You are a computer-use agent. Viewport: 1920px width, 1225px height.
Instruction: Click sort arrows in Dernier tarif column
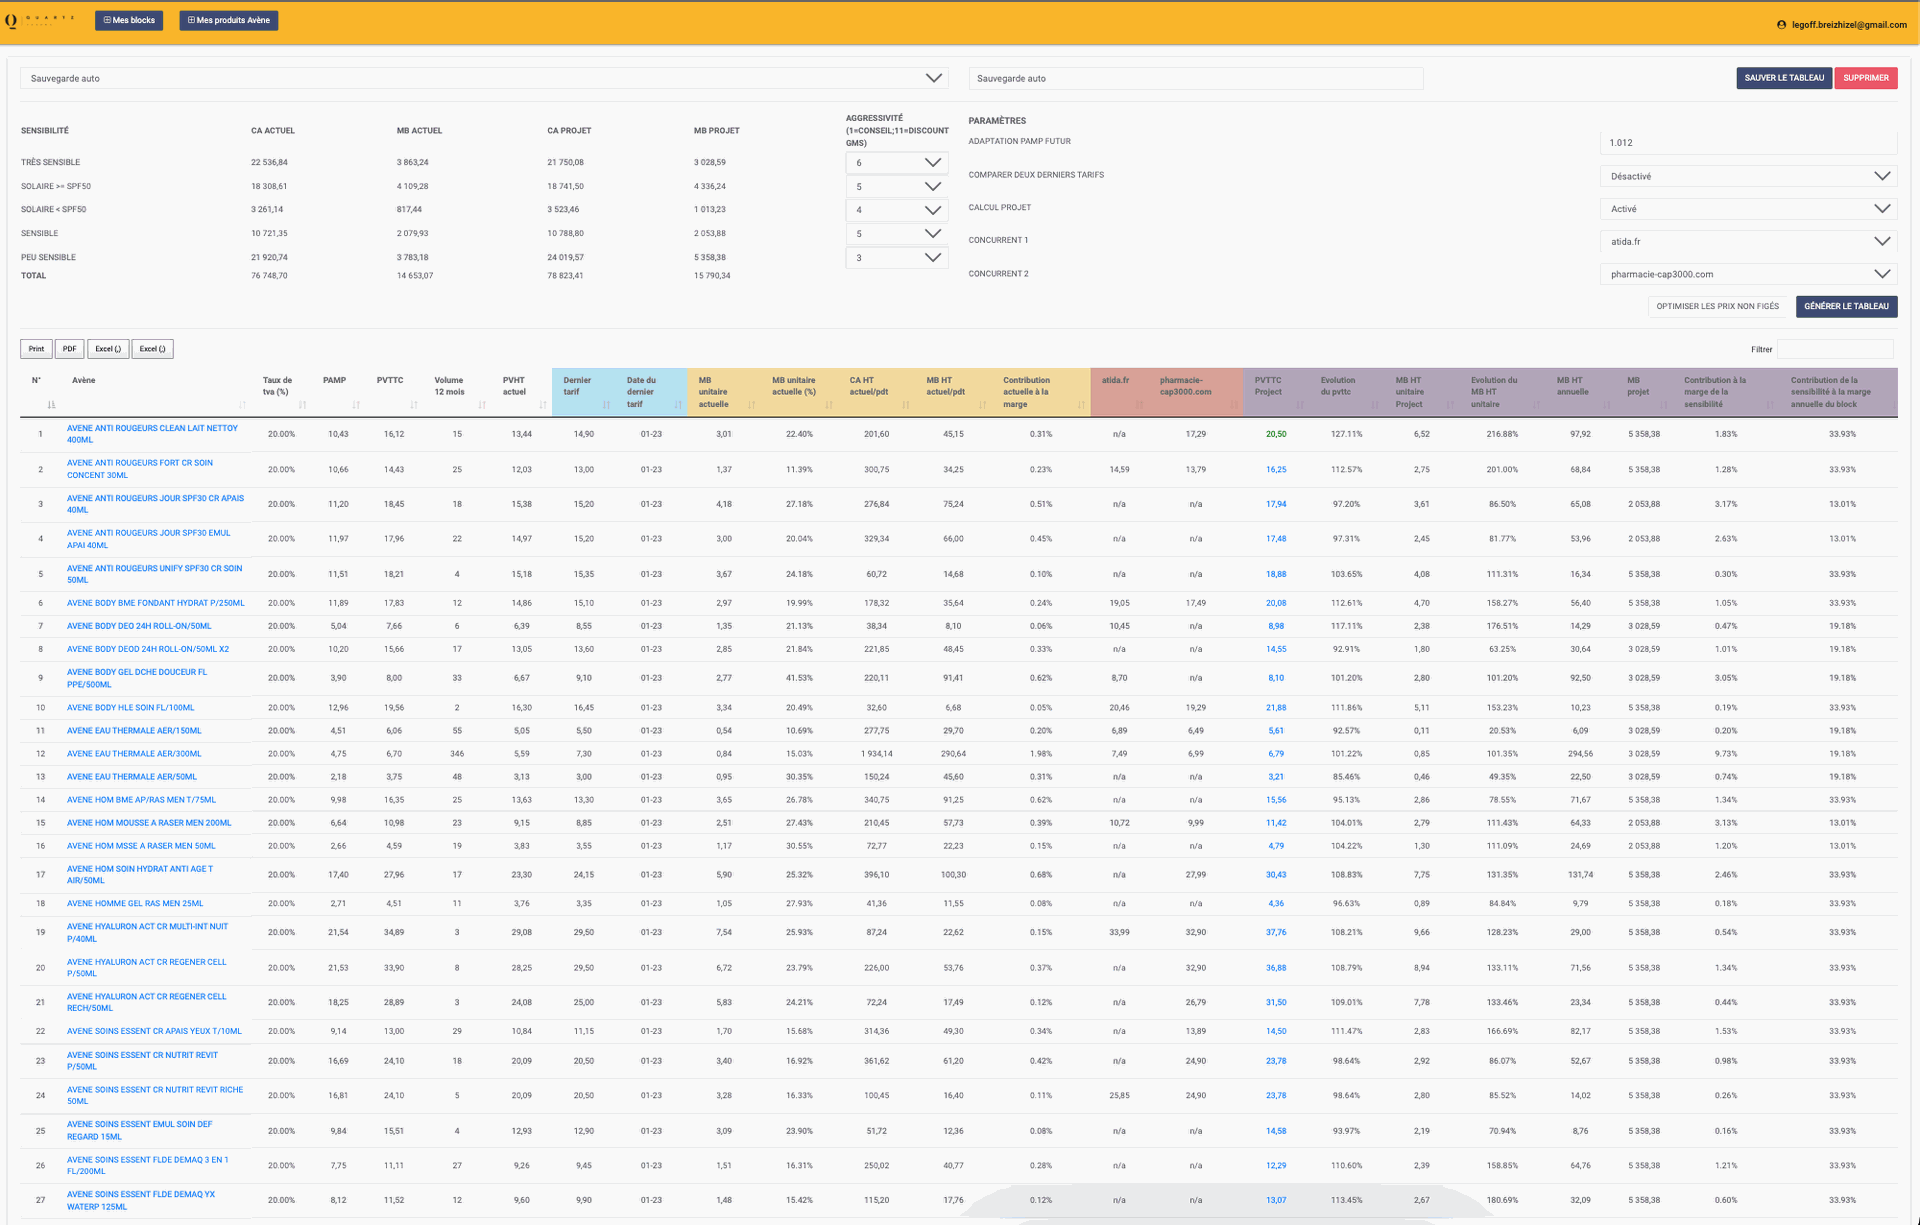(606, 404)
